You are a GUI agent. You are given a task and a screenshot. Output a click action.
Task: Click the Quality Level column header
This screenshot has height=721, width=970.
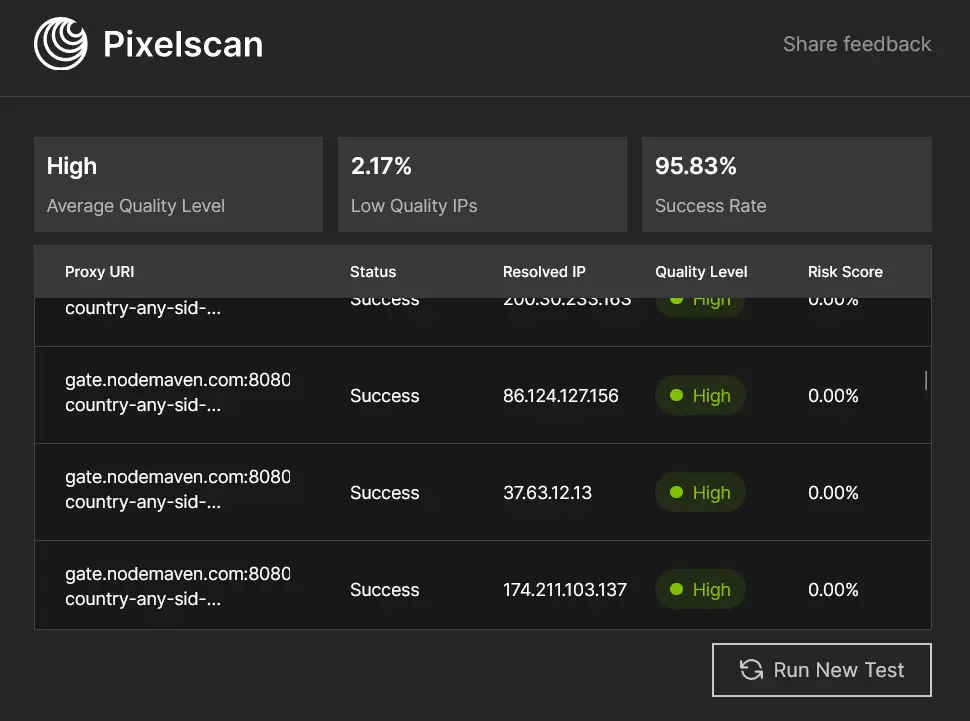(701, 272)
